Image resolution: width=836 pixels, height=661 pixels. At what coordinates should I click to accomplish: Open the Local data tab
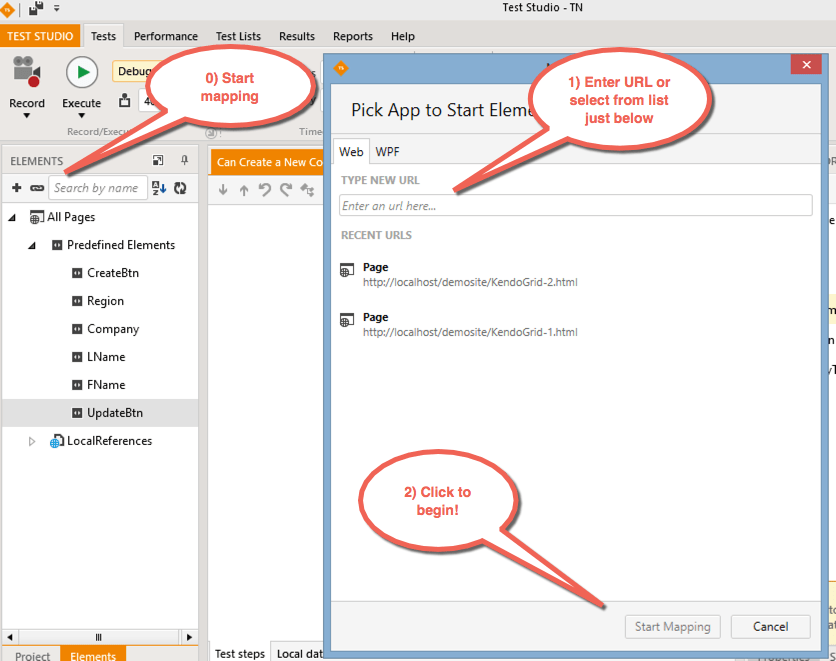[299, 654]
